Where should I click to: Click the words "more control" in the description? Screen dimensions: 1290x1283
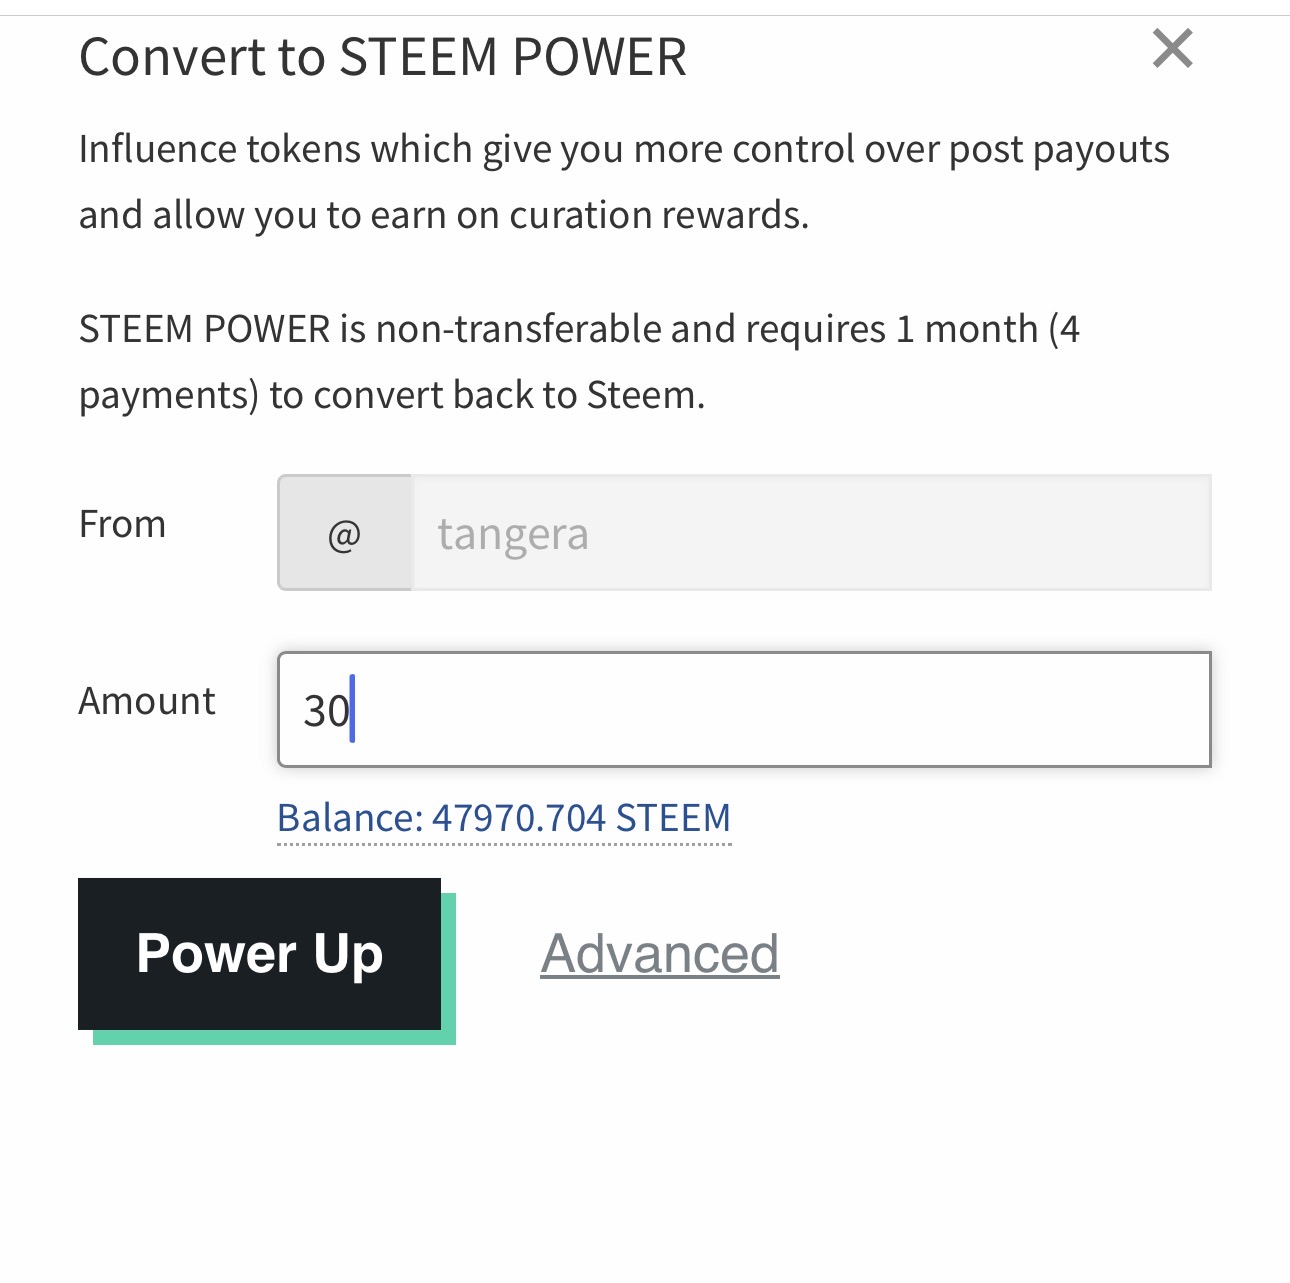point(744,149)
